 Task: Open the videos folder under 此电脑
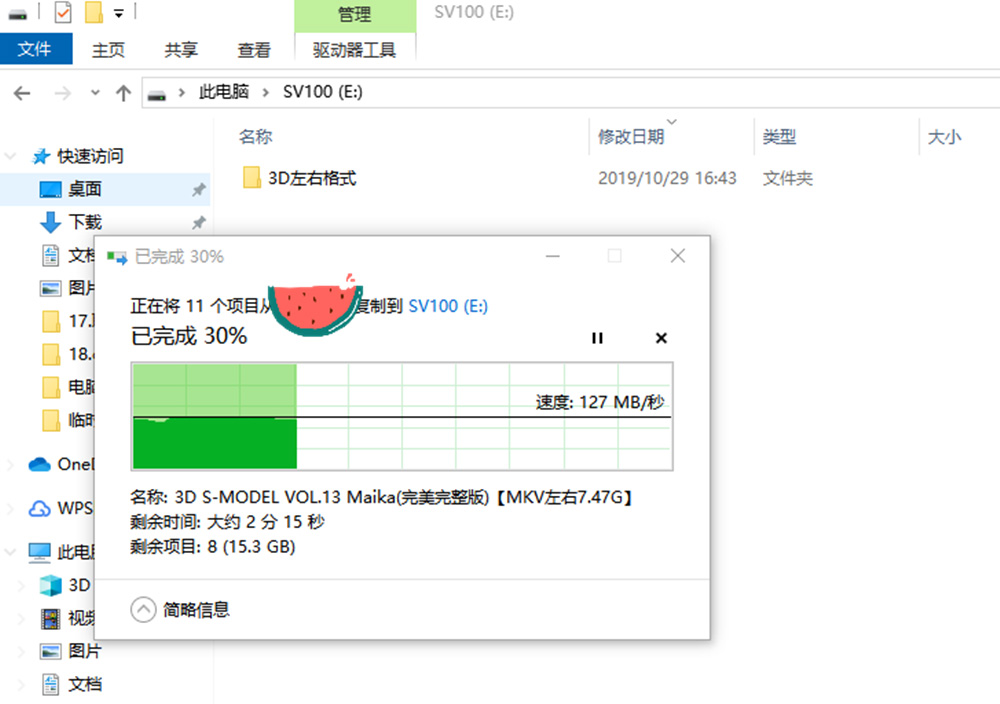point(66,618)
